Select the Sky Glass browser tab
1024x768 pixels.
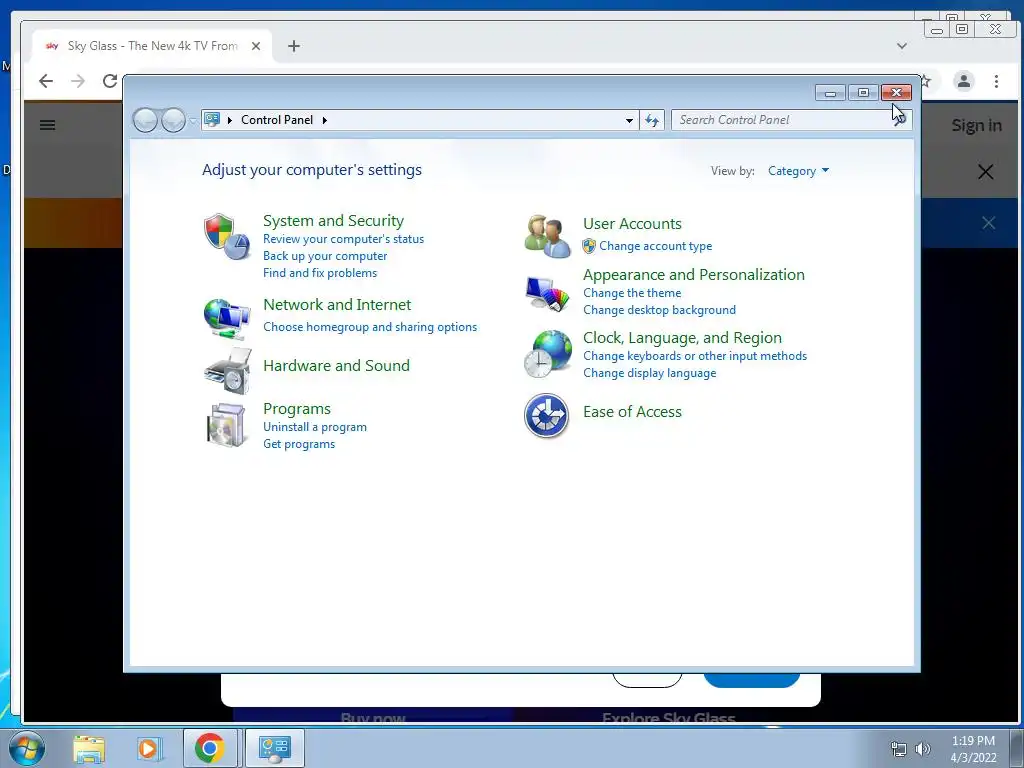coord(152,46)
